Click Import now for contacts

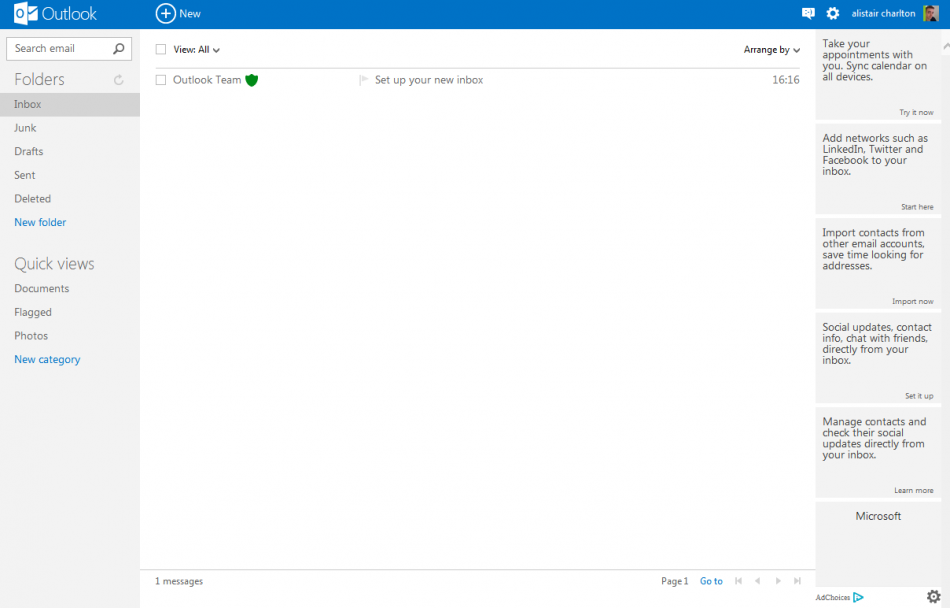tap(912, 301)
